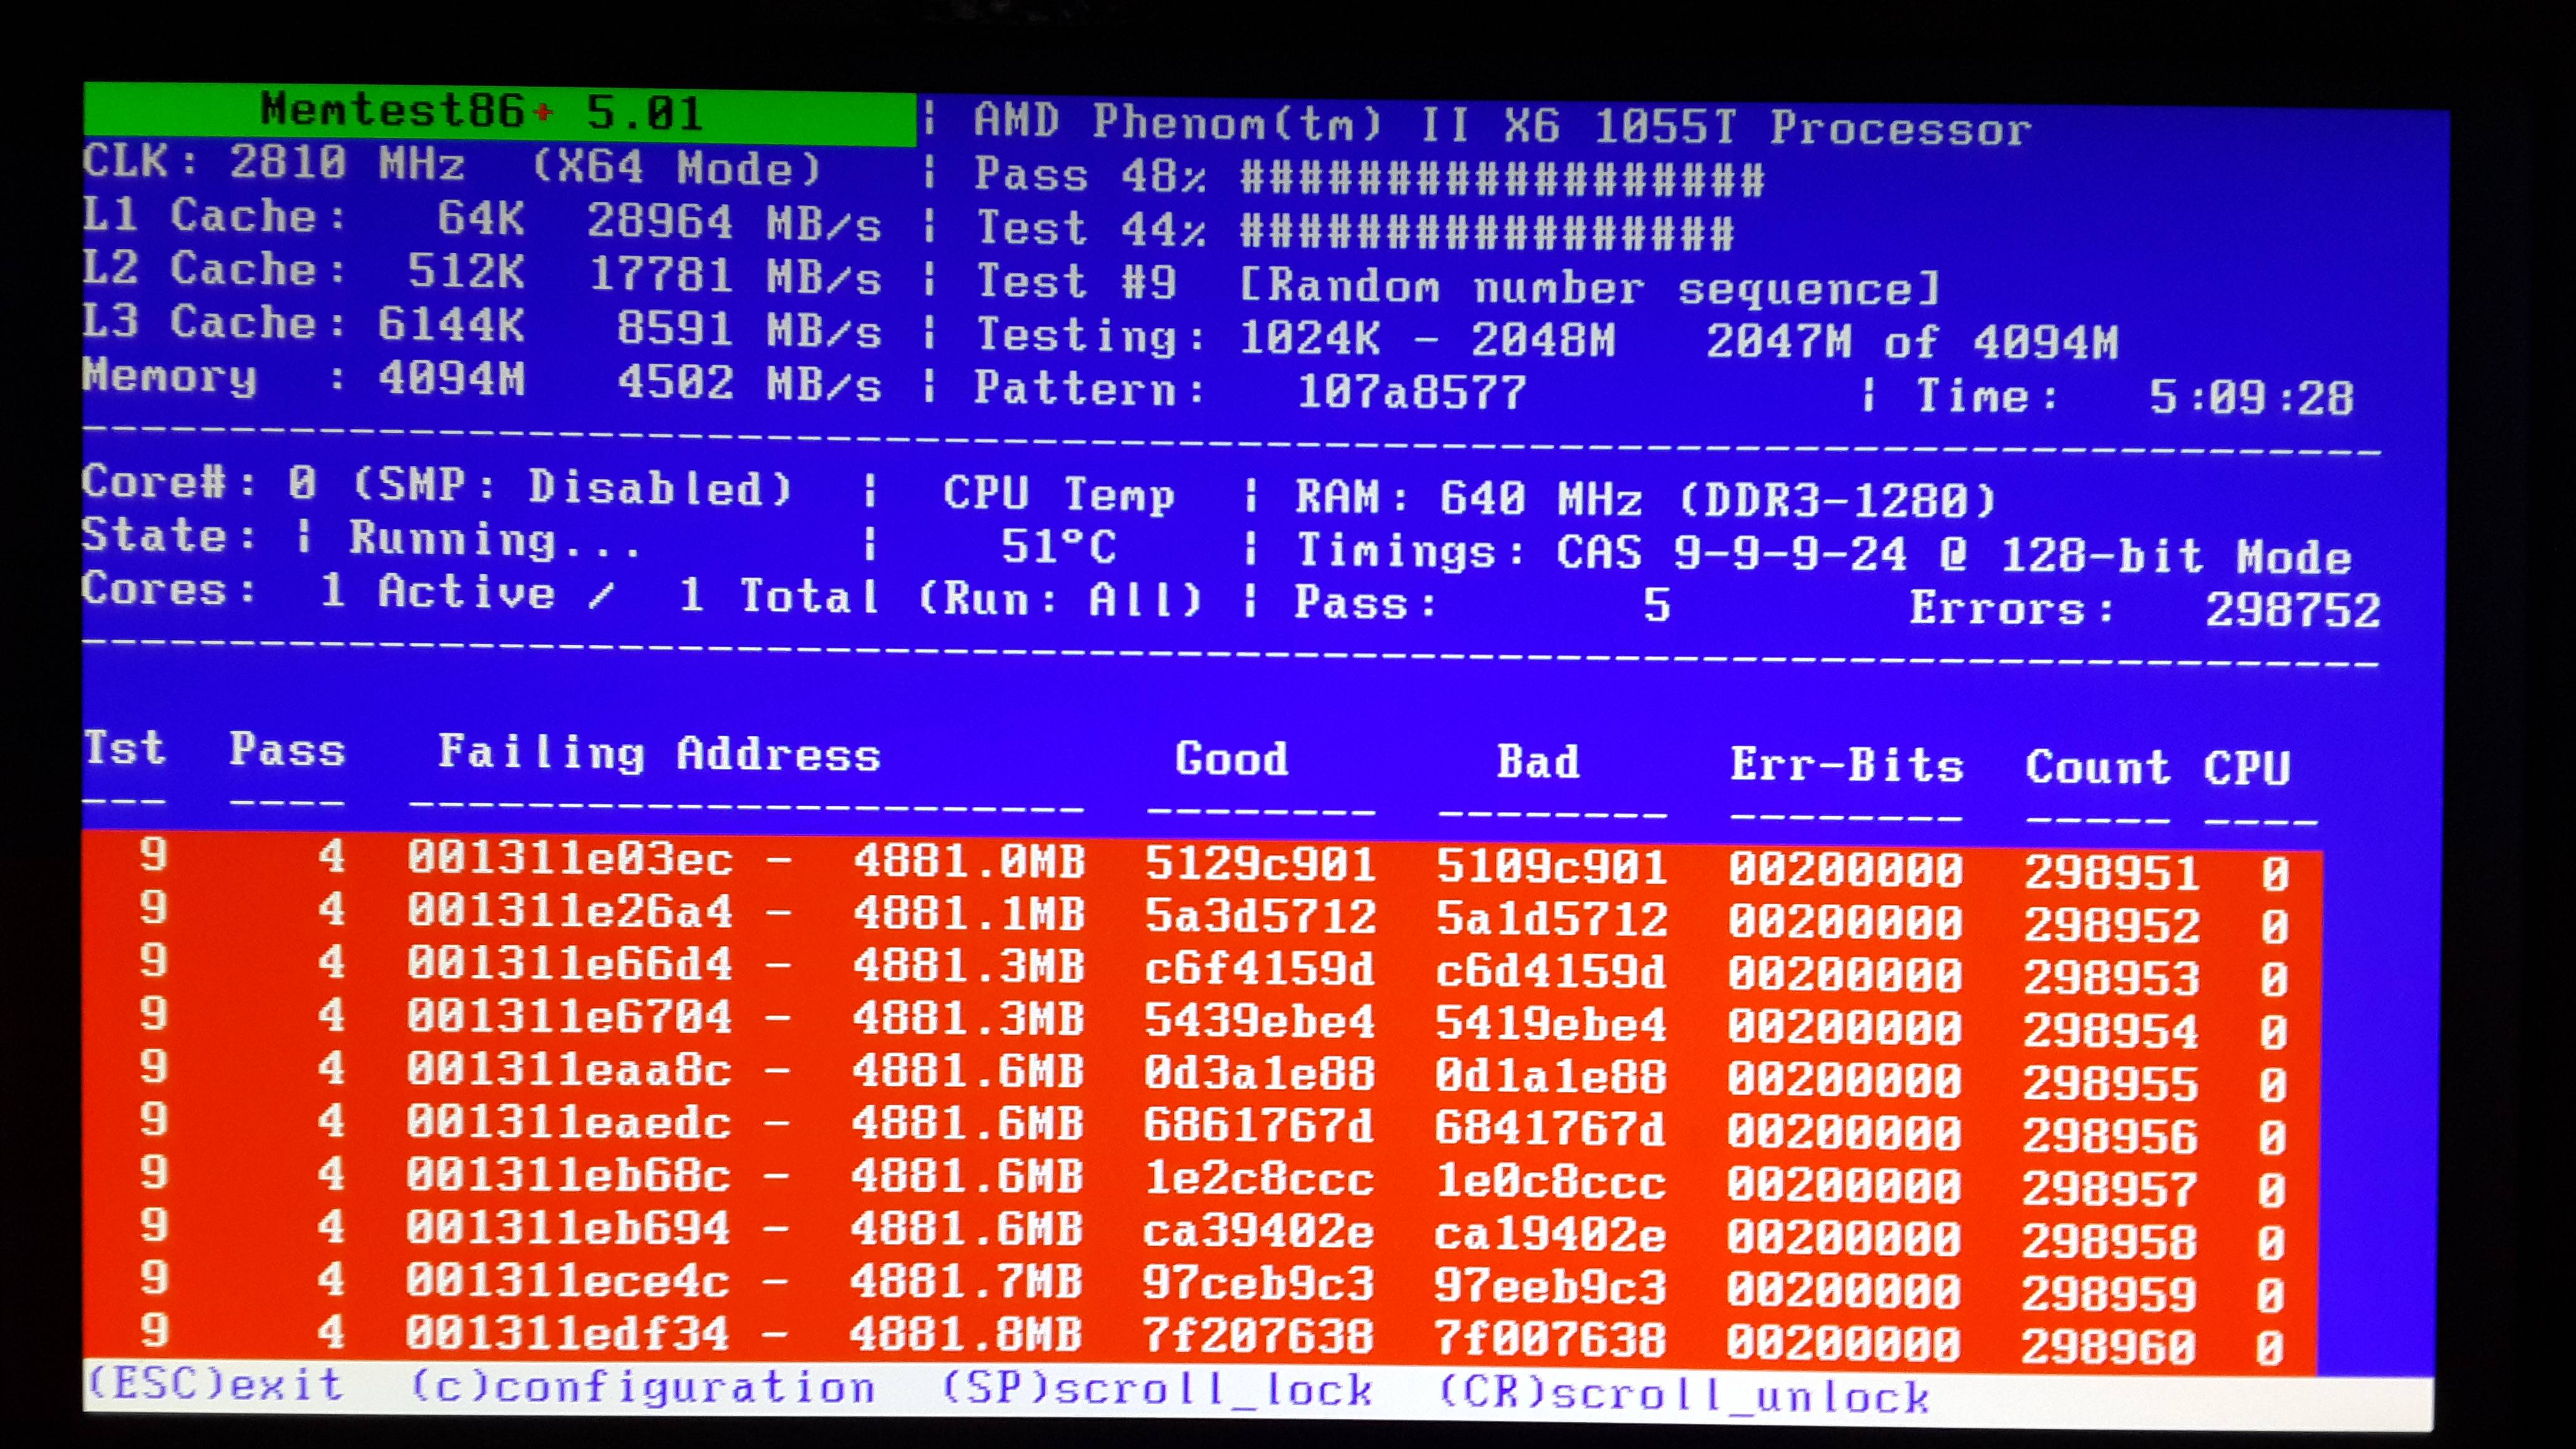This screenshot has height=1449, width=2576.
Task: Click Core#: 0 (SMP: Disabled) text
Action: click(437, 485)
